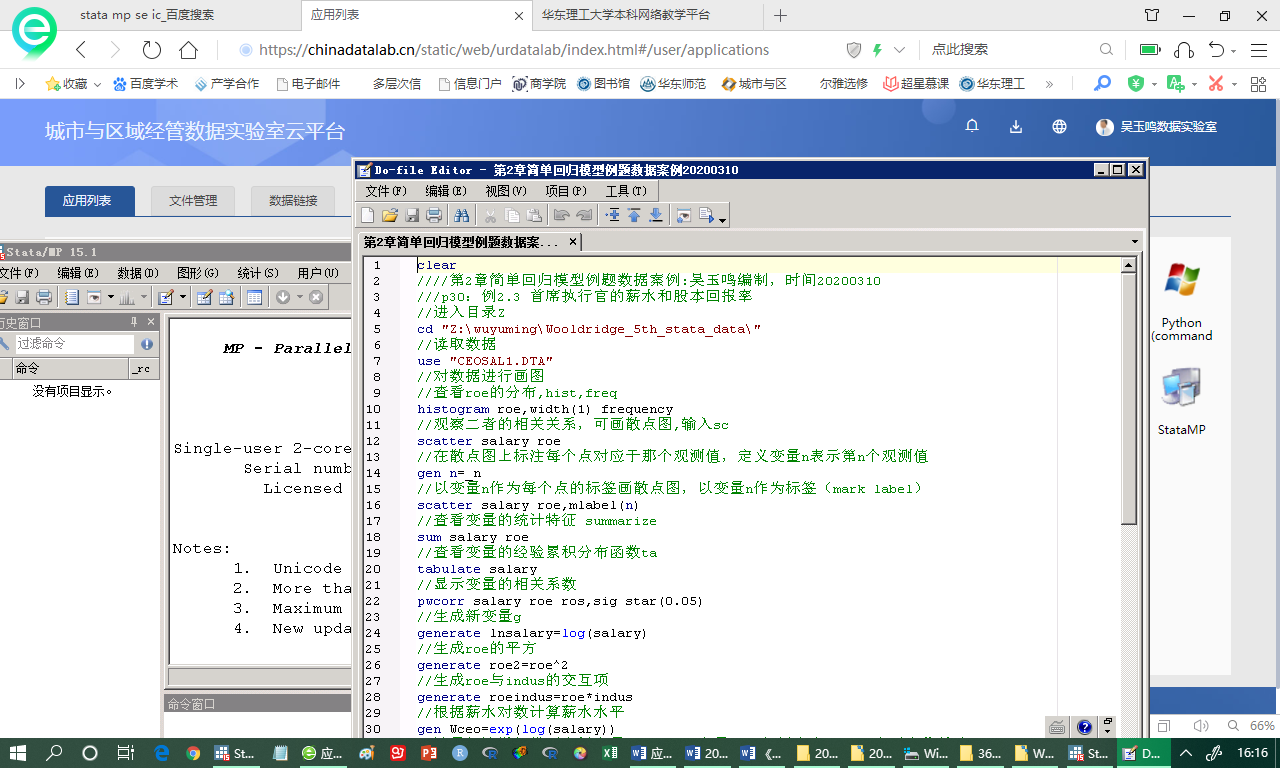Screen dimensions: 1280x768
Task: Open 视图(V) menu in Do-file Editor
Action: coord(506,191)
